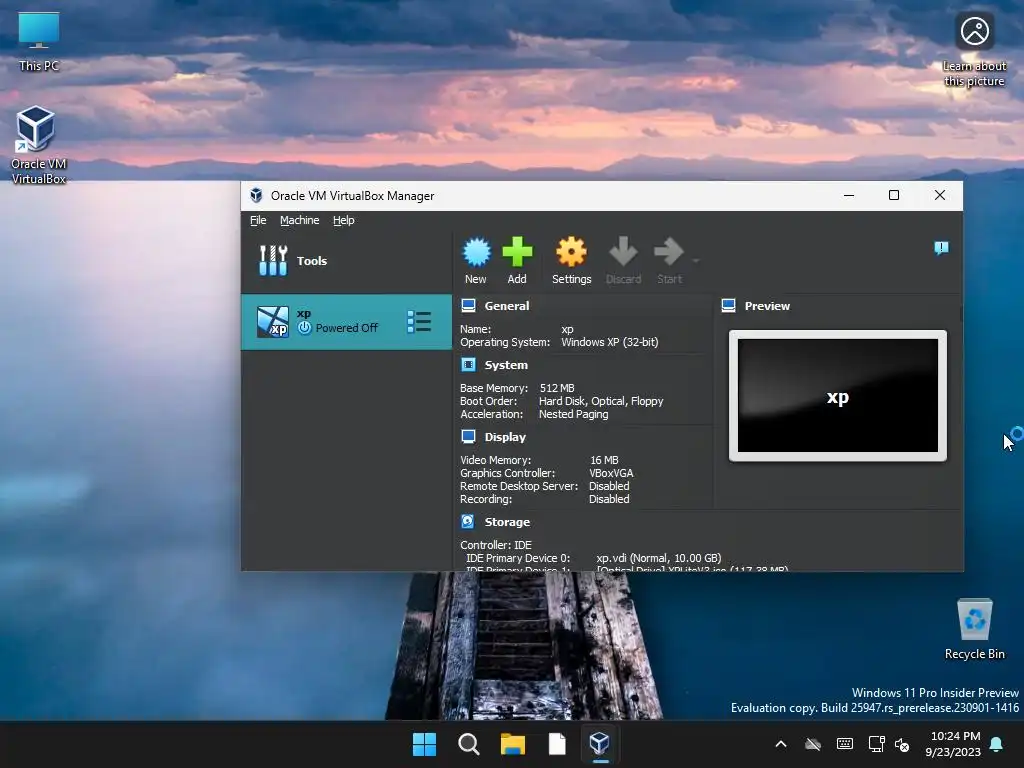Click the Windows XP OS icon of xp machine

pyautogui.click(x=272, y=321)
